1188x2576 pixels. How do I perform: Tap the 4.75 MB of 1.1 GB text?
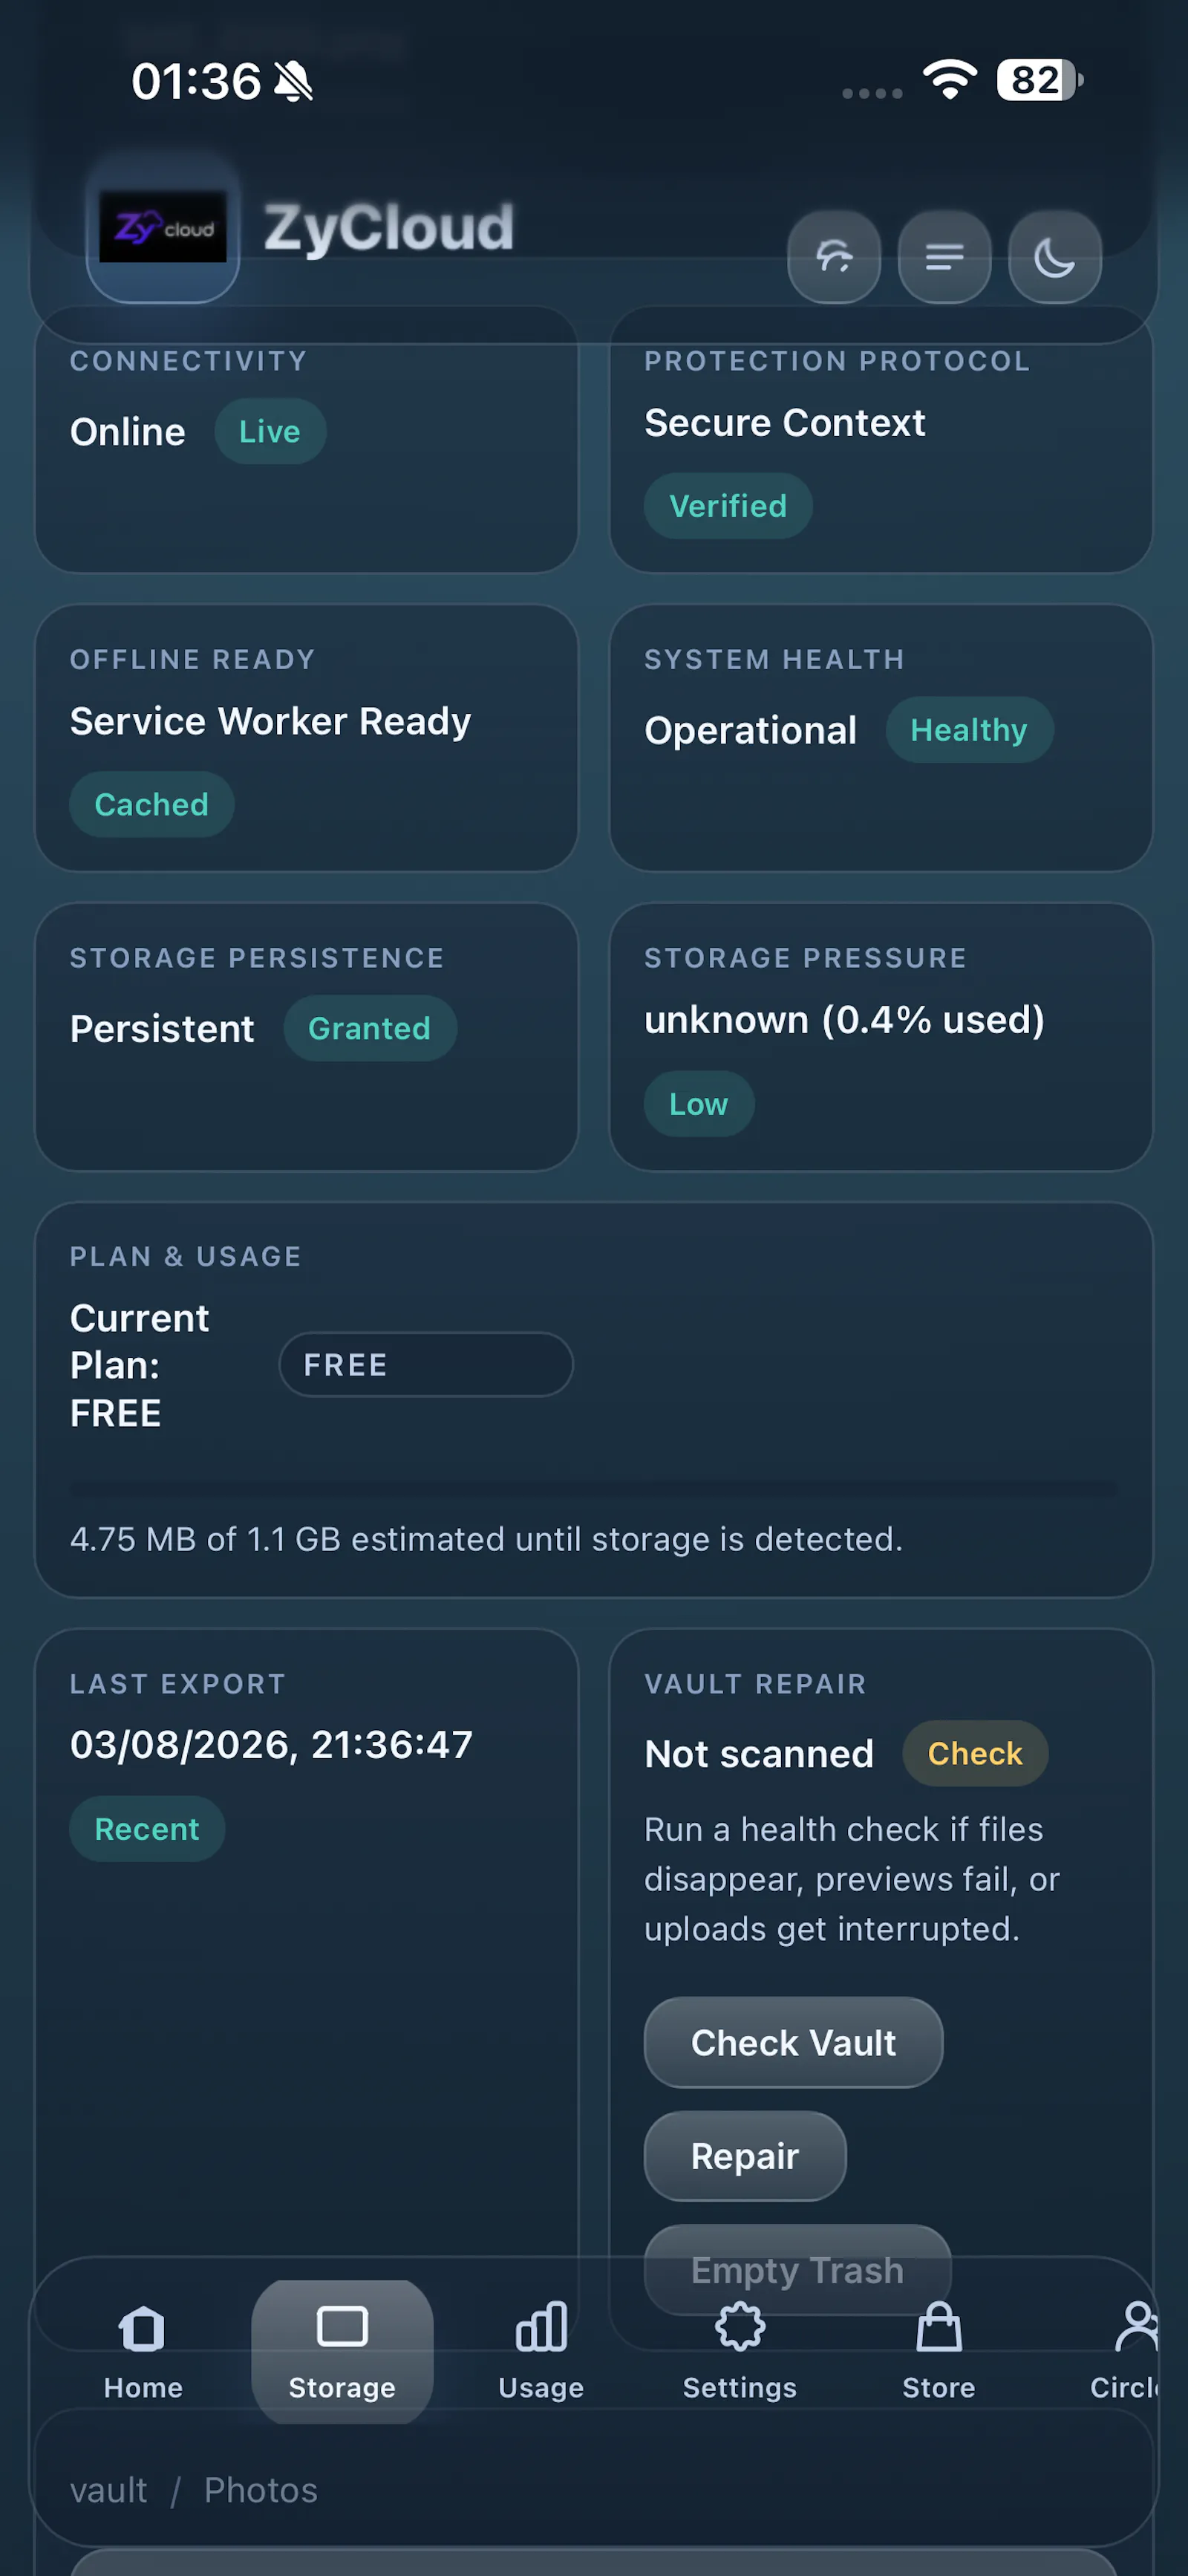486,1539
